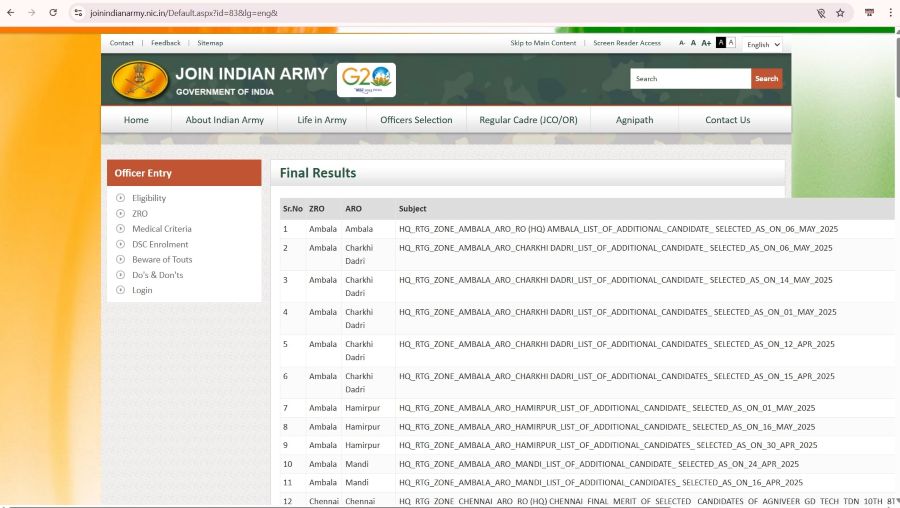Click arrow bullet icon beside ZRO
The width and height of the screenshot is (900, 508).
click(121, 214)
